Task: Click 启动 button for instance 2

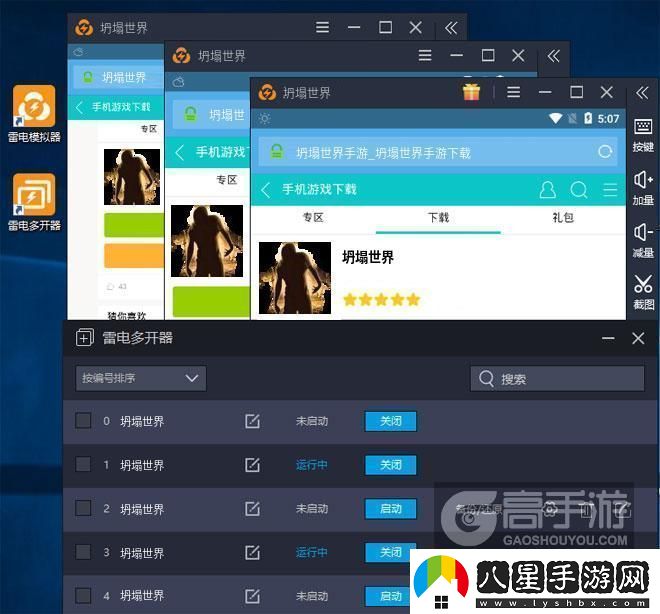Action: coord(391,509)
